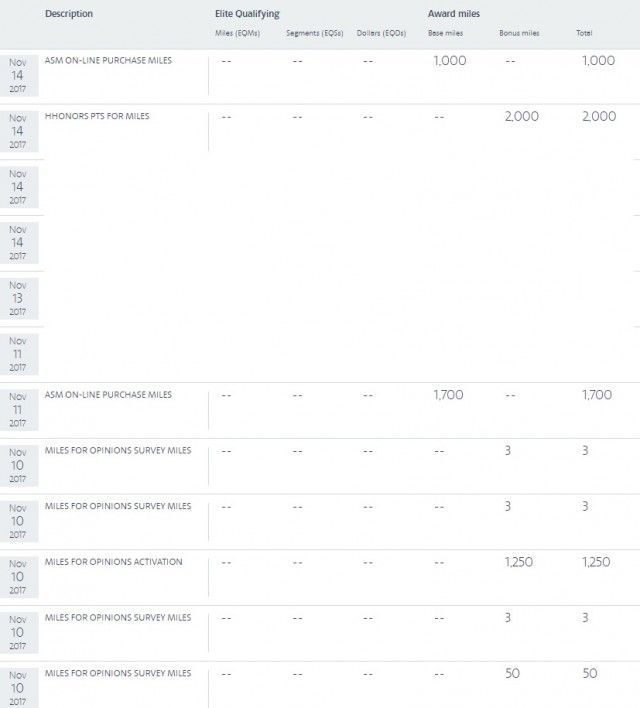
Task: Click the Total column header
Action: pyautogui.click(x=584, y=33)
